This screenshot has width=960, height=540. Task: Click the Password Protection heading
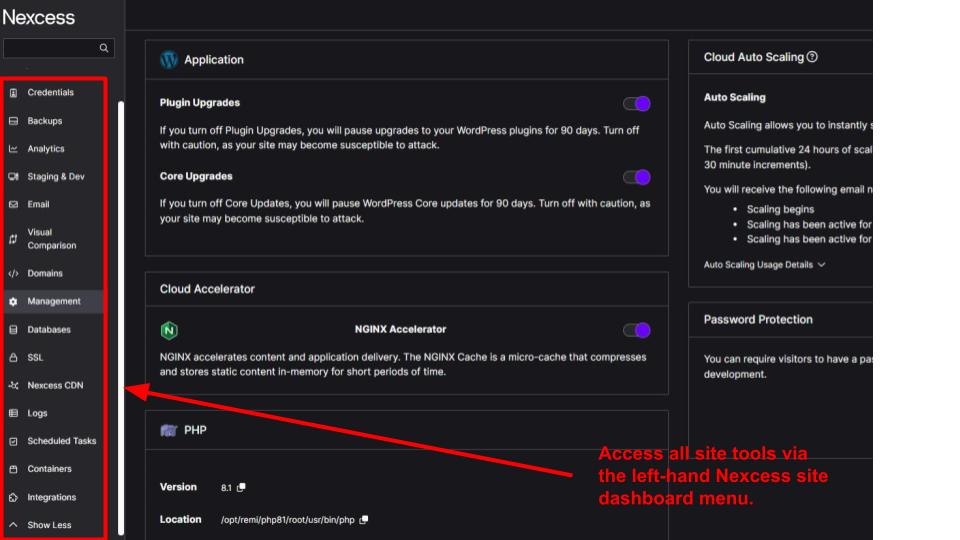758,320
